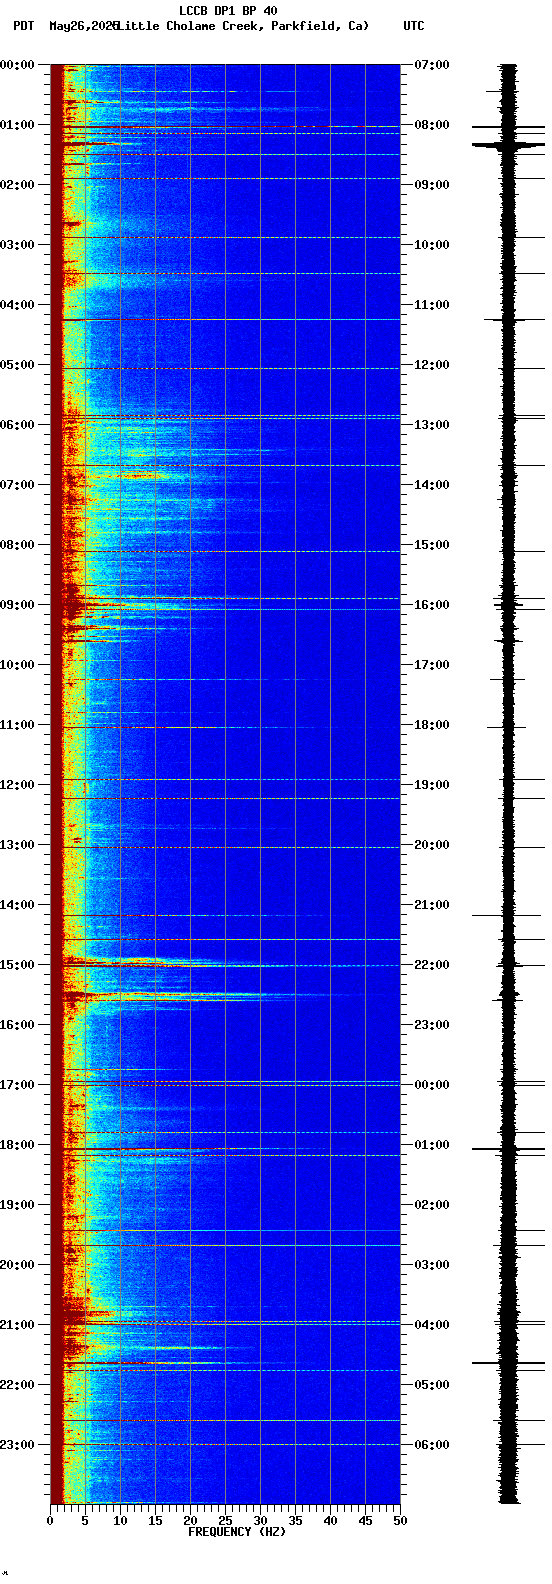The height and width of the screenshot is (1584, 552).
Task: Click 11:00 on the PDT time axis
Action: point(18,725)
